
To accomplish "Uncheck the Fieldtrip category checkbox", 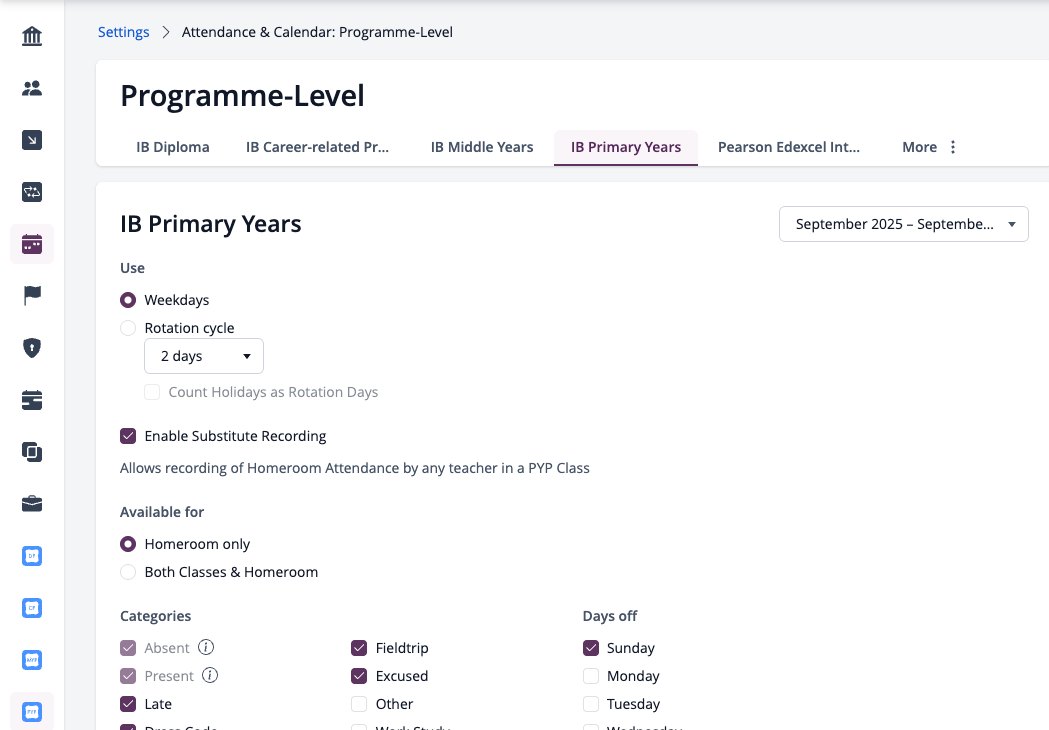I will tap(359, 648).
